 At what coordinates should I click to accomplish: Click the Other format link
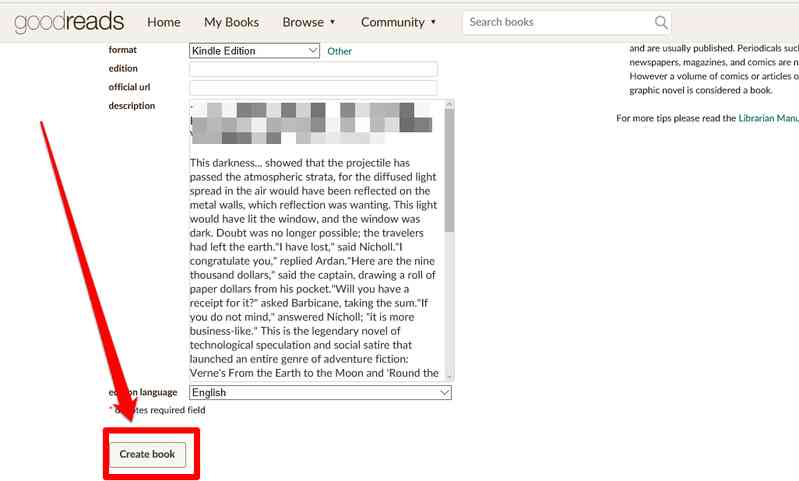coord(339,51)
